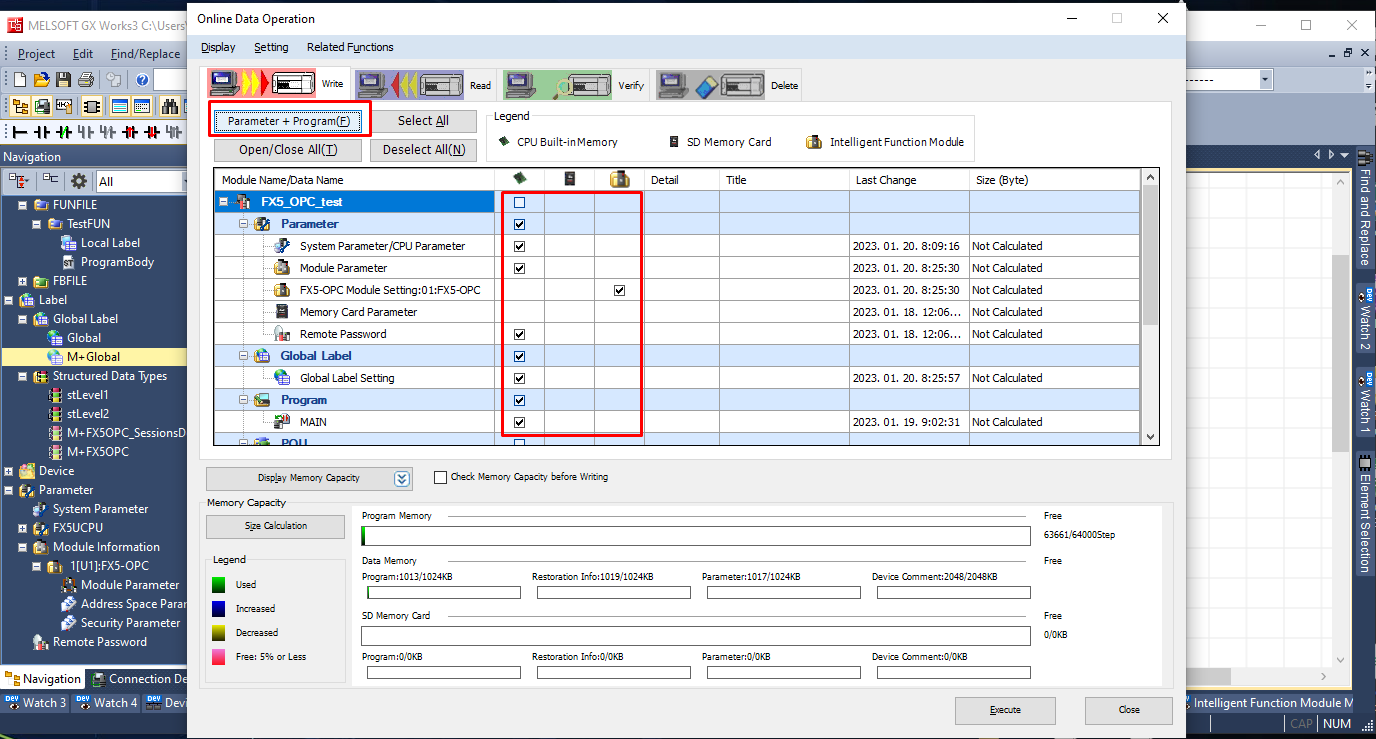Uncheck the MAIN program checkbox
1376x739 pixels.
point(519,422)
